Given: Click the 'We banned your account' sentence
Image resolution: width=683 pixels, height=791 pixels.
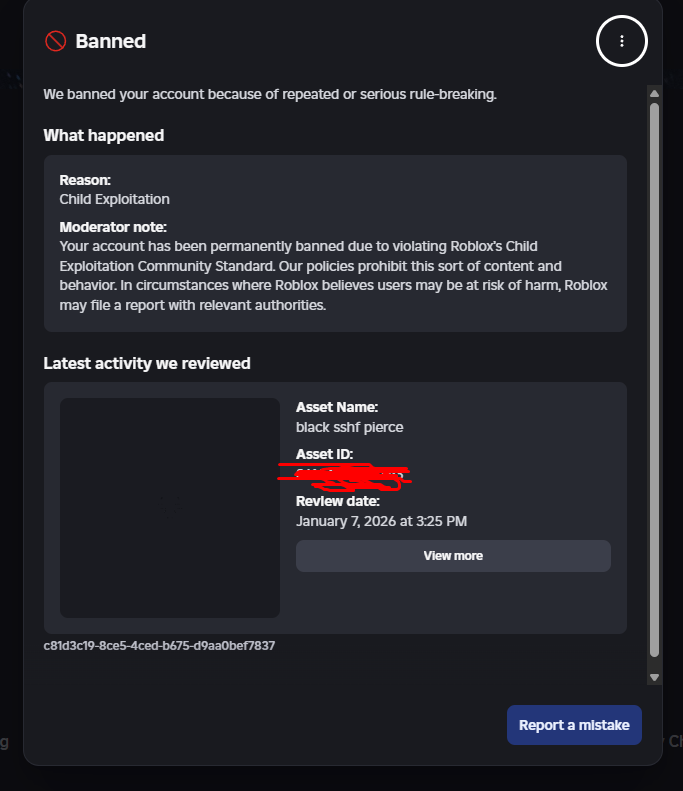Looking at the screenshot, I should [270, 94].
